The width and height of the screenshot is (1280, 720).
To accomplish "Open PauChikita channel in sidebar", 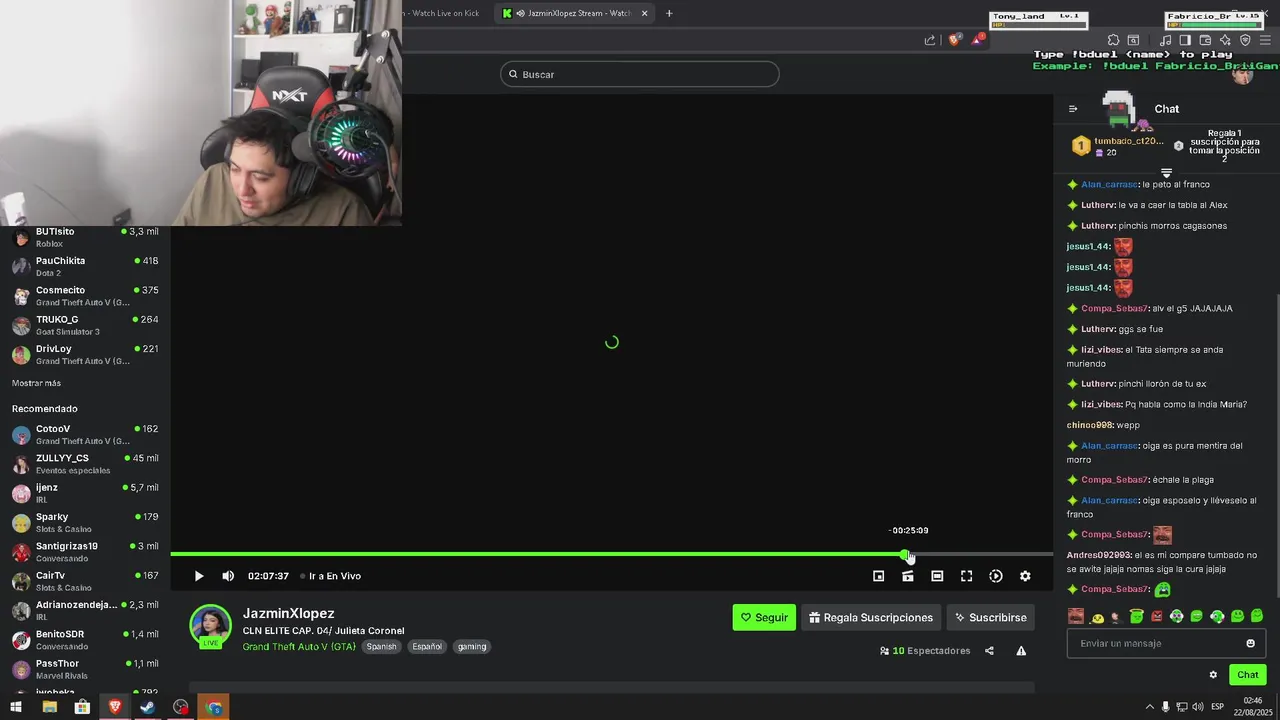I will pyautogui.click(x=85, y=266).
